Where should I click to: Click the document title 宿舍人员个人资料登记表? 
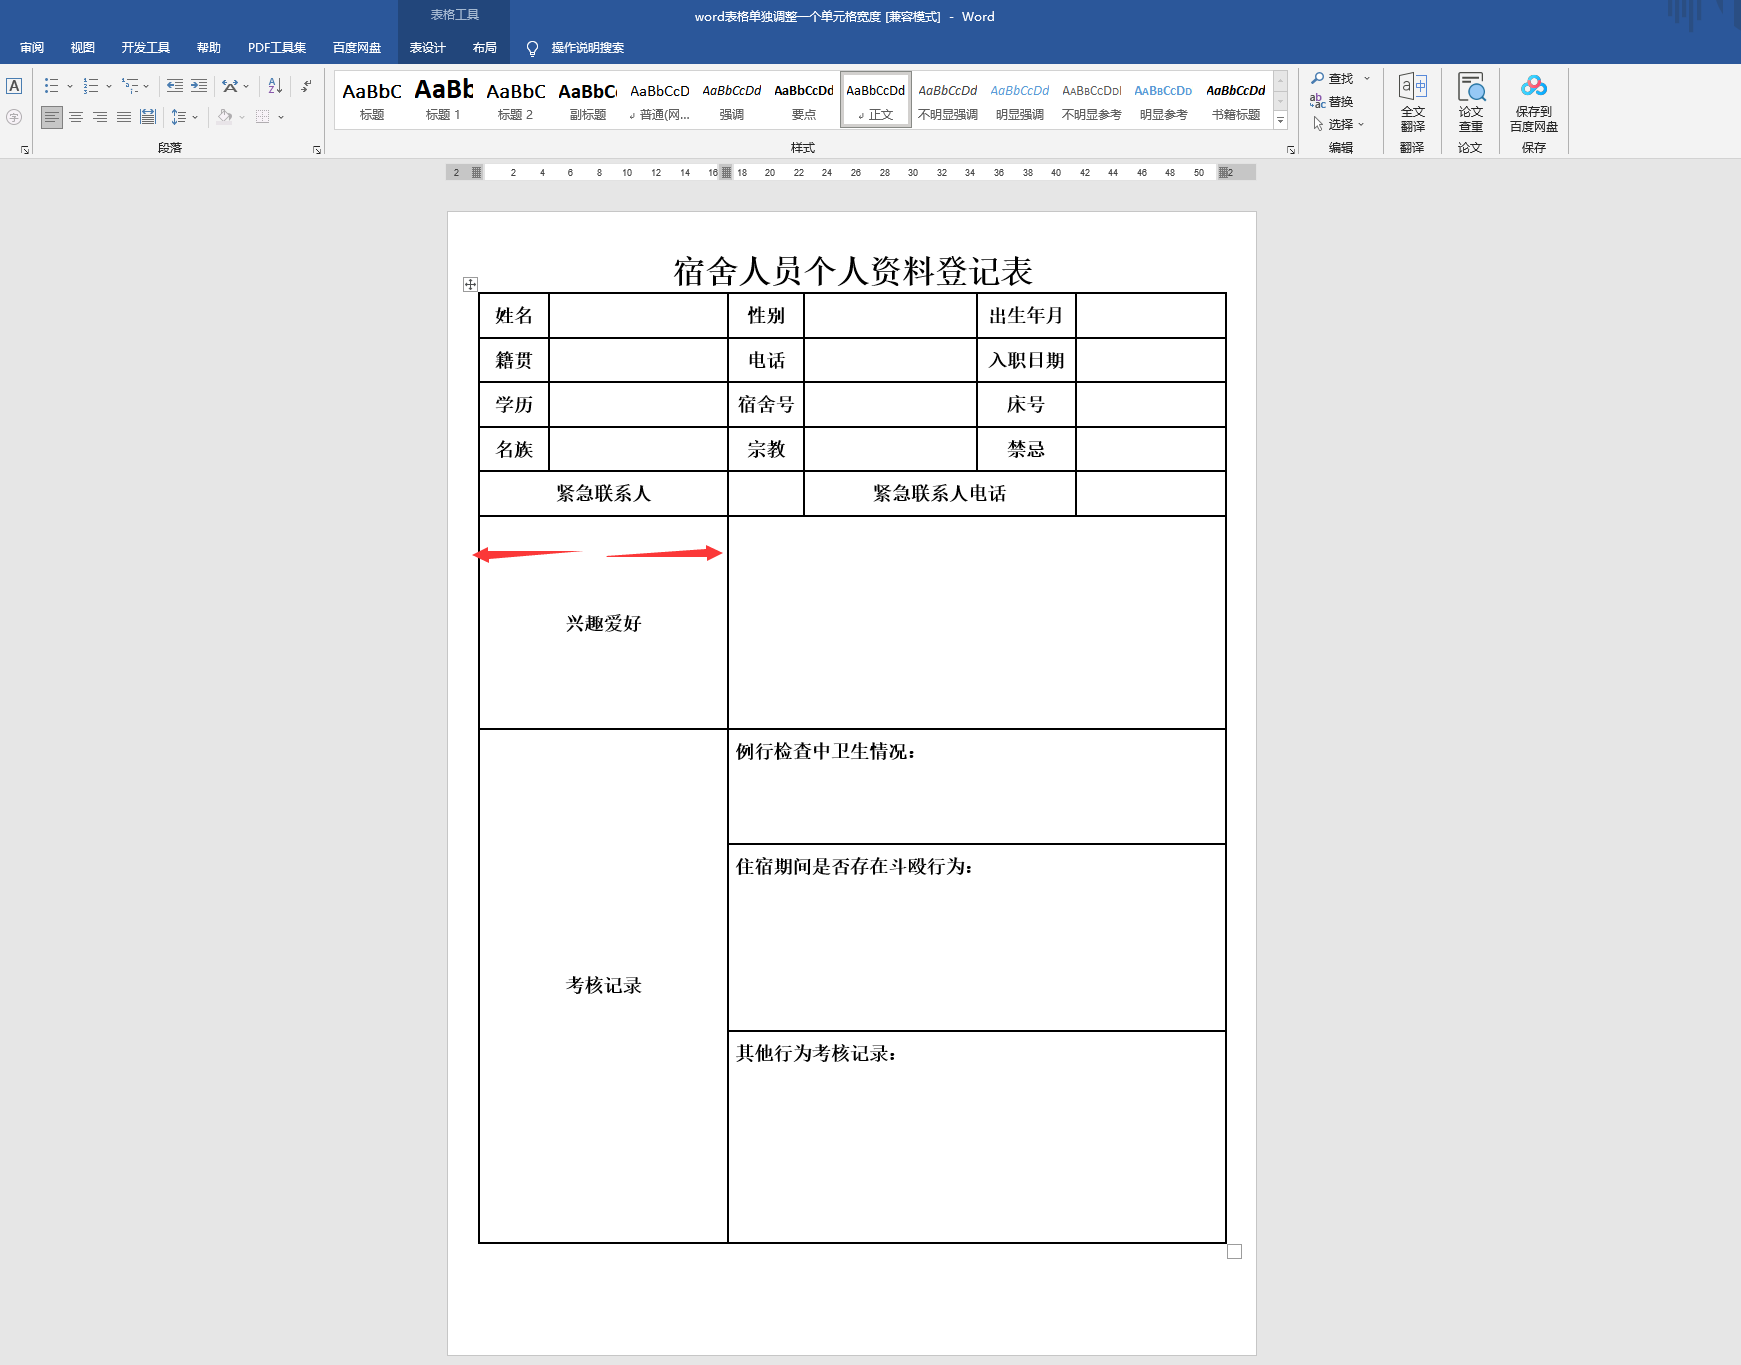coord(853,271)
